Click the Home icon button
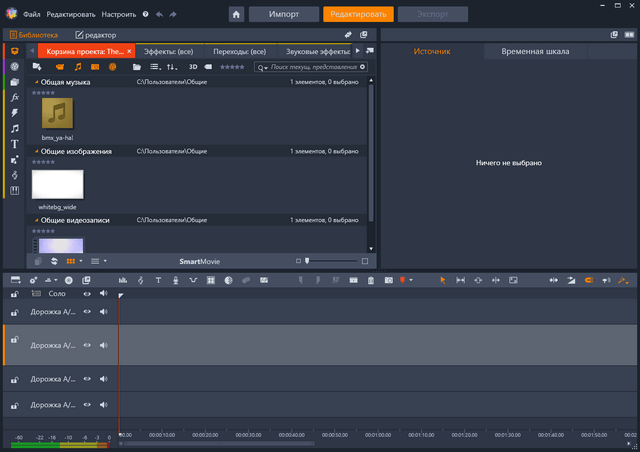The image size is (640, 452). click(236, 15)
